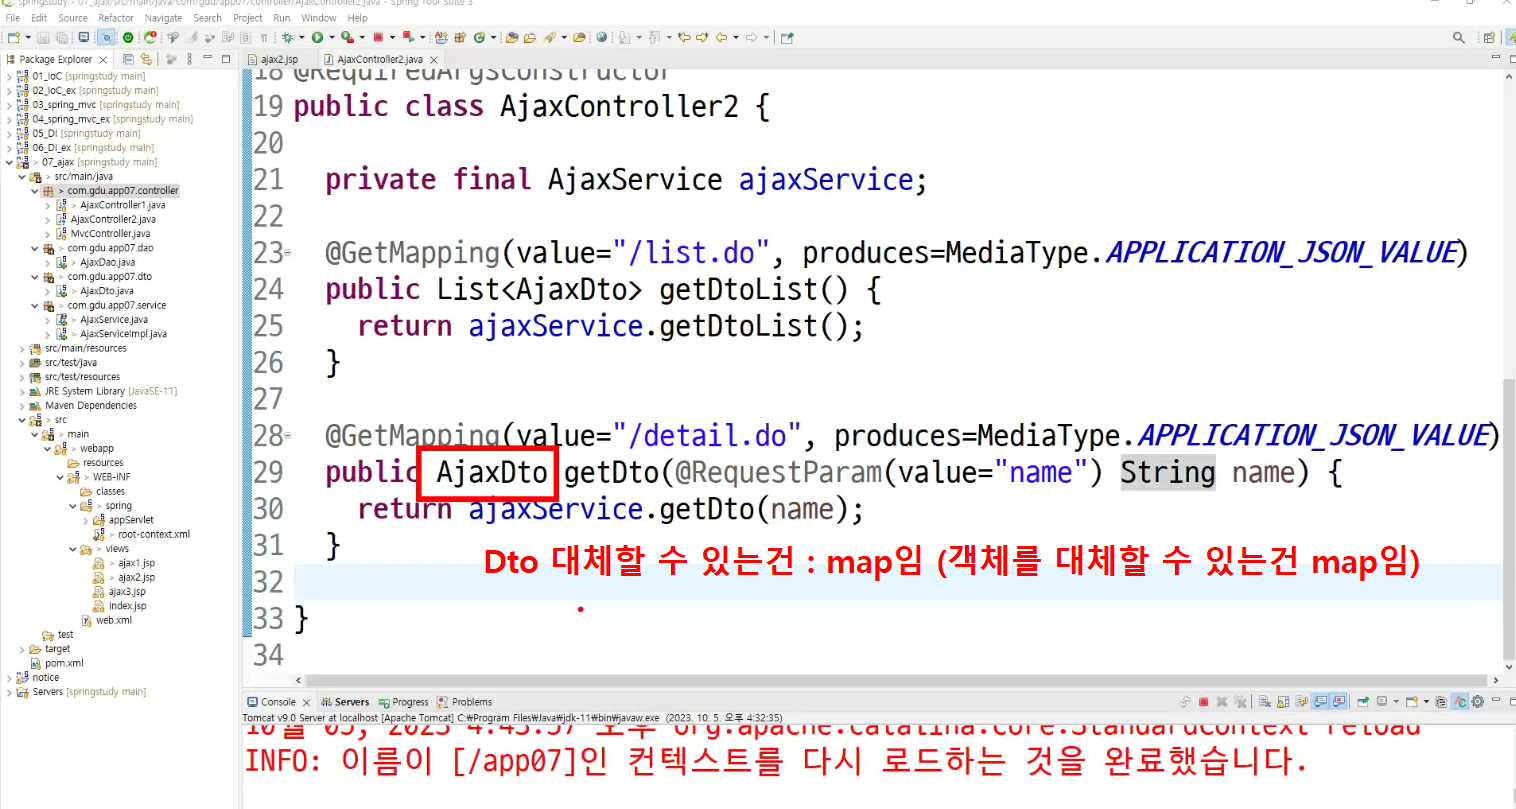Click the Search magnifier icon at top right
Image resolution: width=1516 pixels, height=809 pixels.
pos(1459,37)
